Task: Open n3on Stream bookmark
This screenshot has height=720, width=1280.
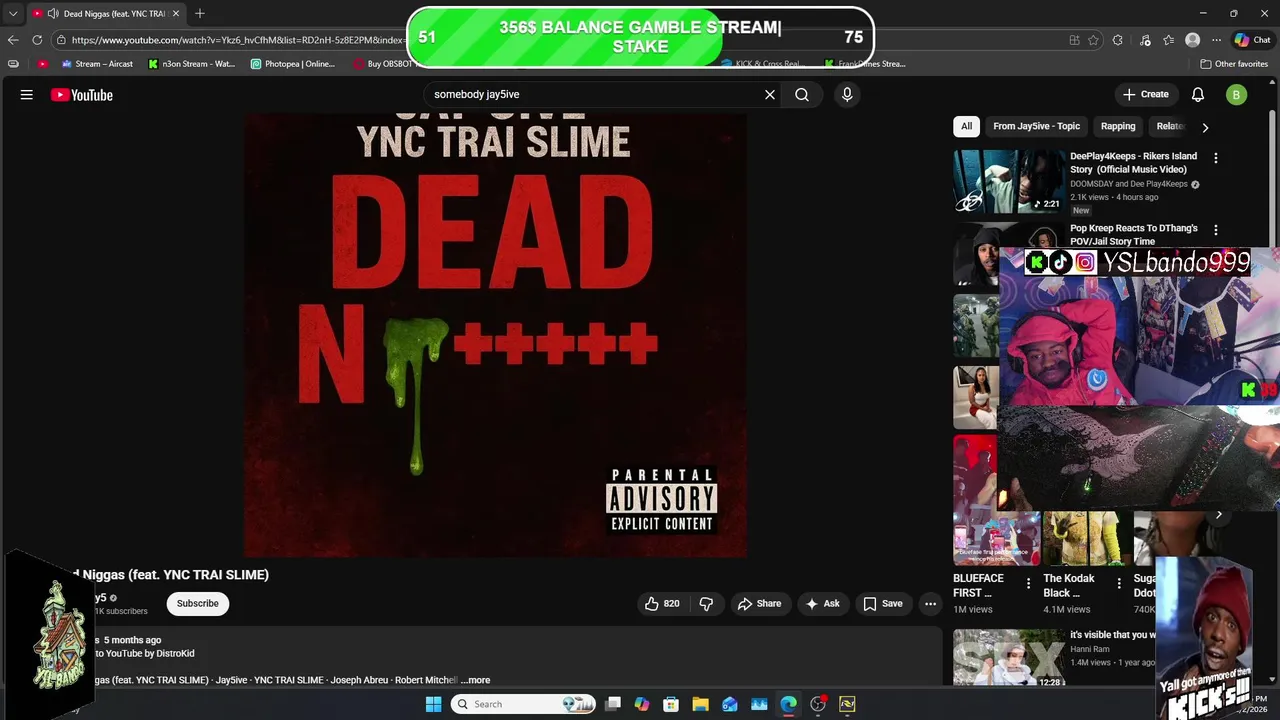Action: (192, 63)
